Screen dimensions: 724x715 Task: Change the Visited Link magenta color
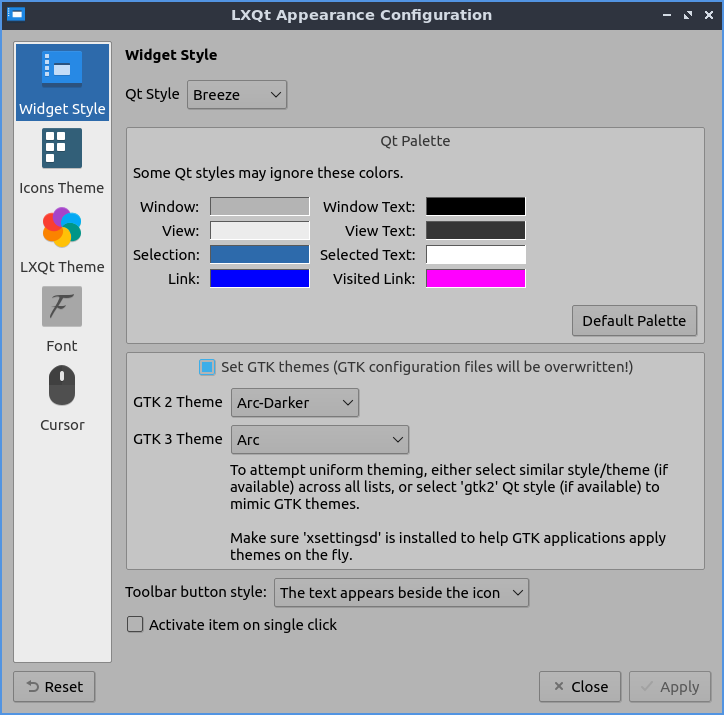475,279
